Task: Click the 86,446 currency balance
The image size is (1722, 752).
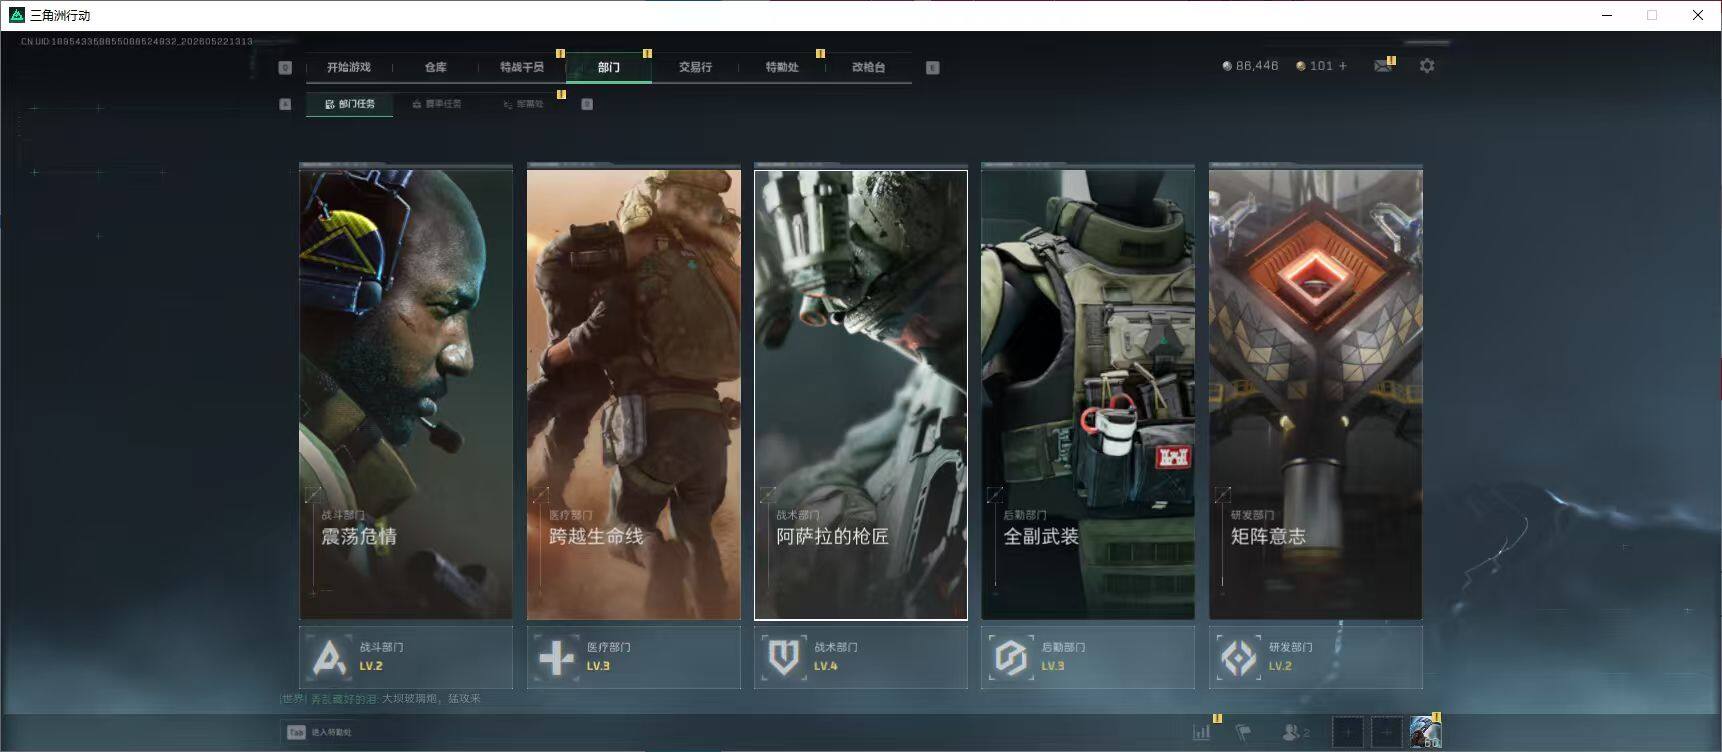Action: pyautogui.click(x=1250, y=66)
